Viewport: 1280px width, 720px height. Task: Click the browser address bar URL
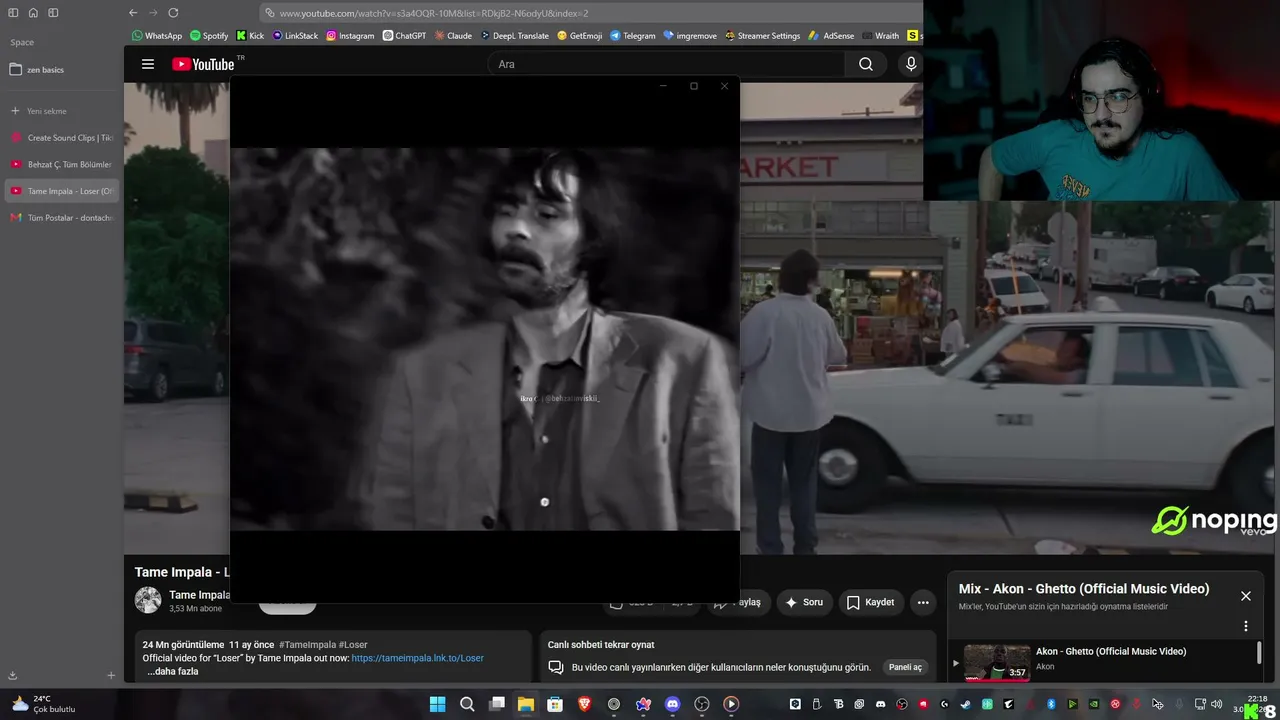tap(434, 13)
